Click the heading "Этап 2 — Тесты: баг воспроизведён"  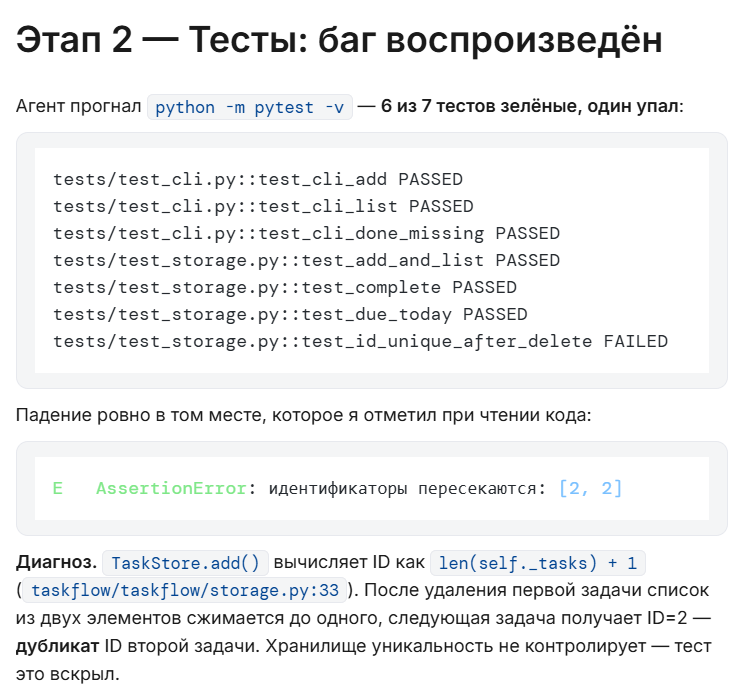point(339,40)
